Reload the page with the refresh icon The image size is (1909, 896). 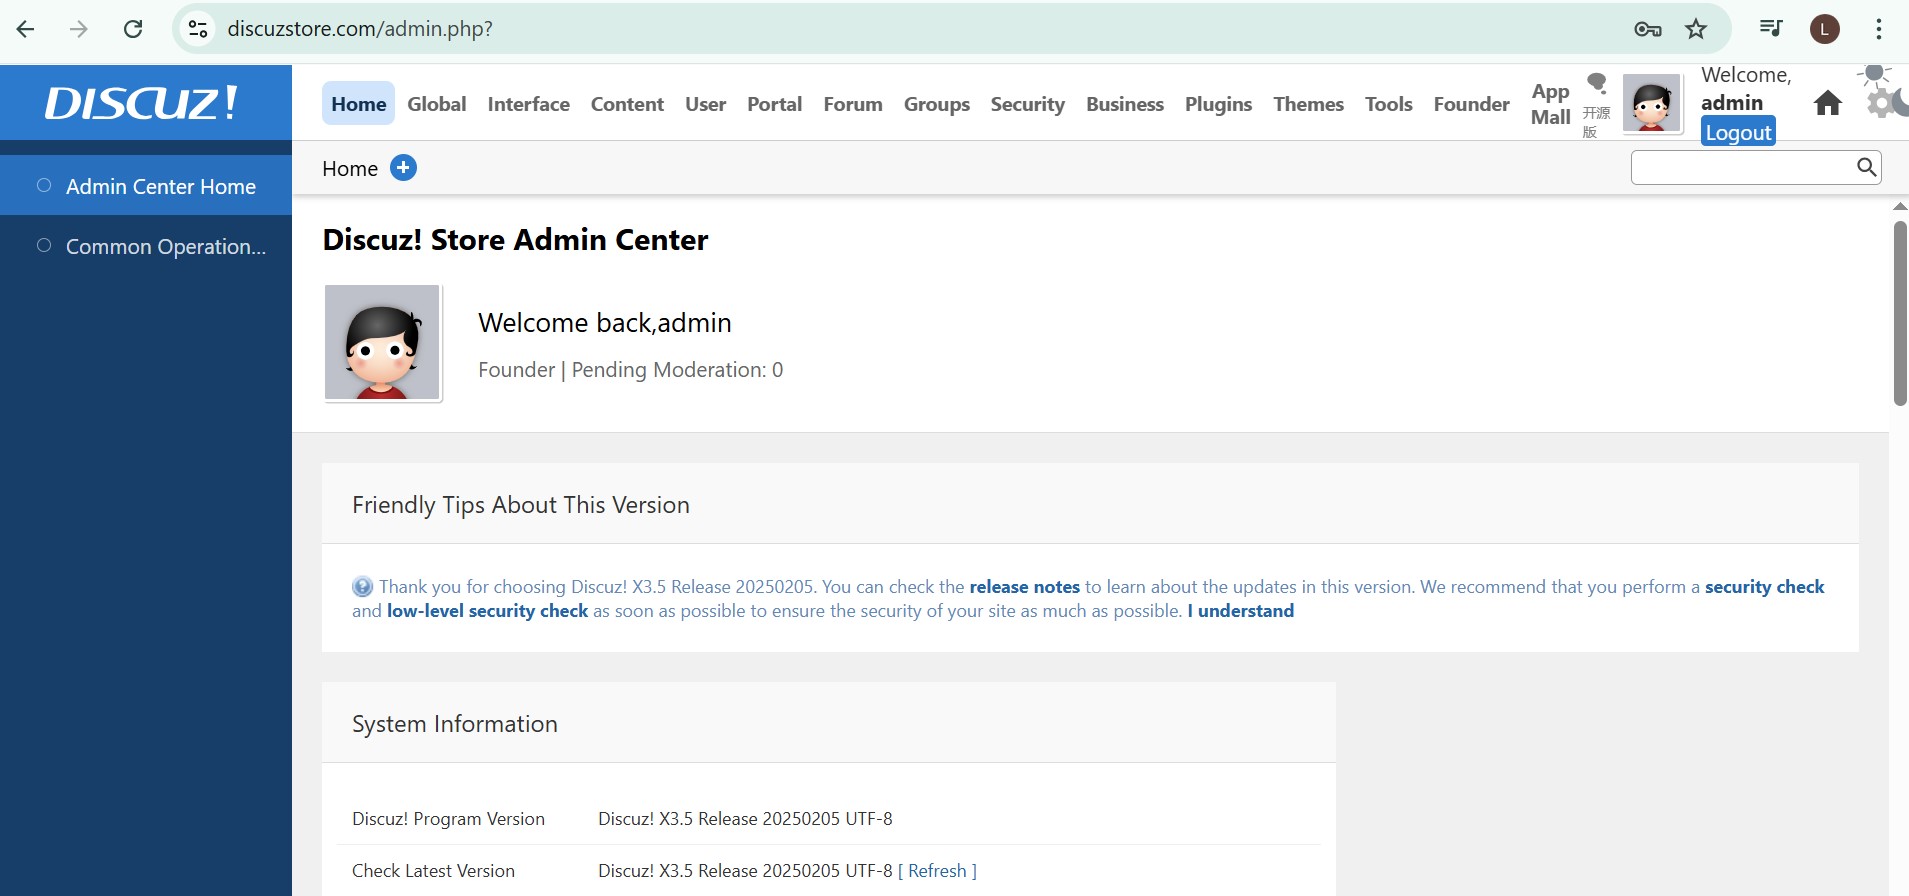133,29
